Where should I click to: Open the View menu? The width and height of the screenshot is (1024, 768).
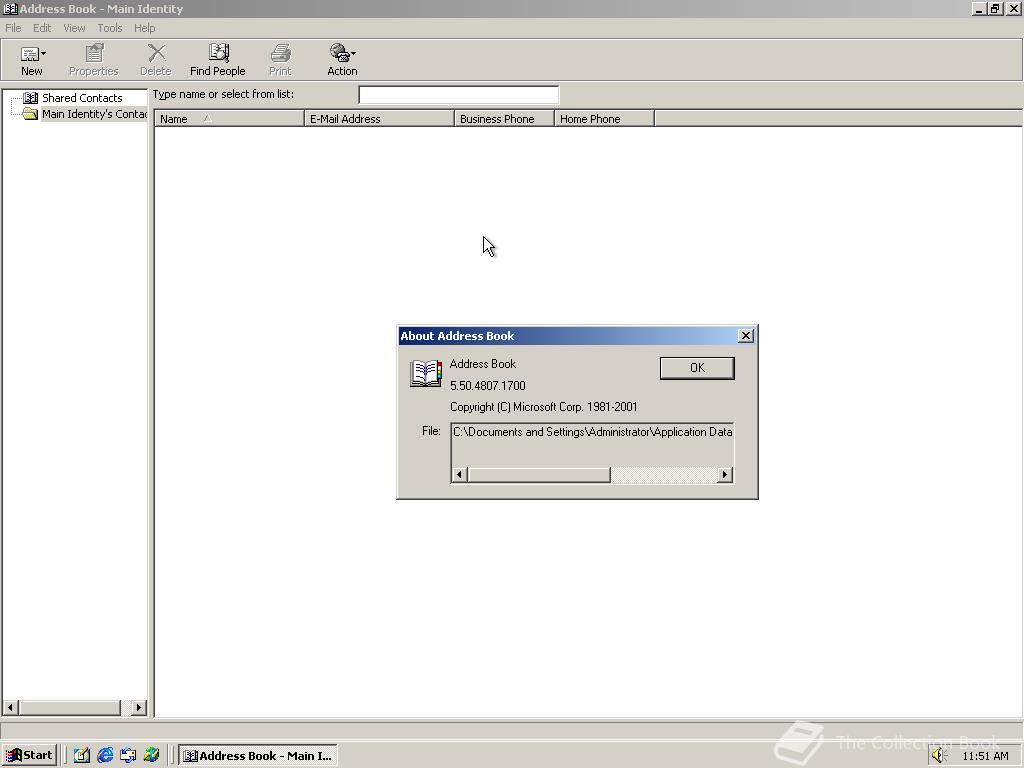(74, 28)
